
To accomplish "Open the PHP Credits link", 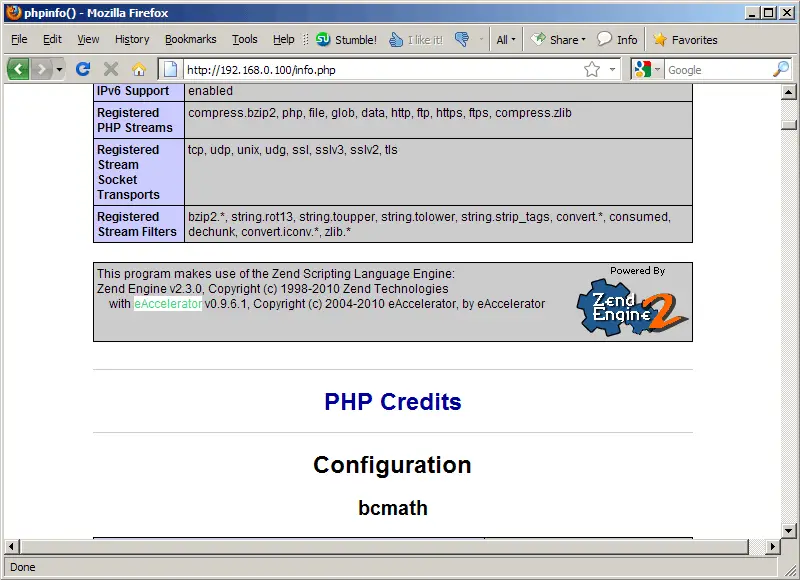I will [x=393, y=401].
